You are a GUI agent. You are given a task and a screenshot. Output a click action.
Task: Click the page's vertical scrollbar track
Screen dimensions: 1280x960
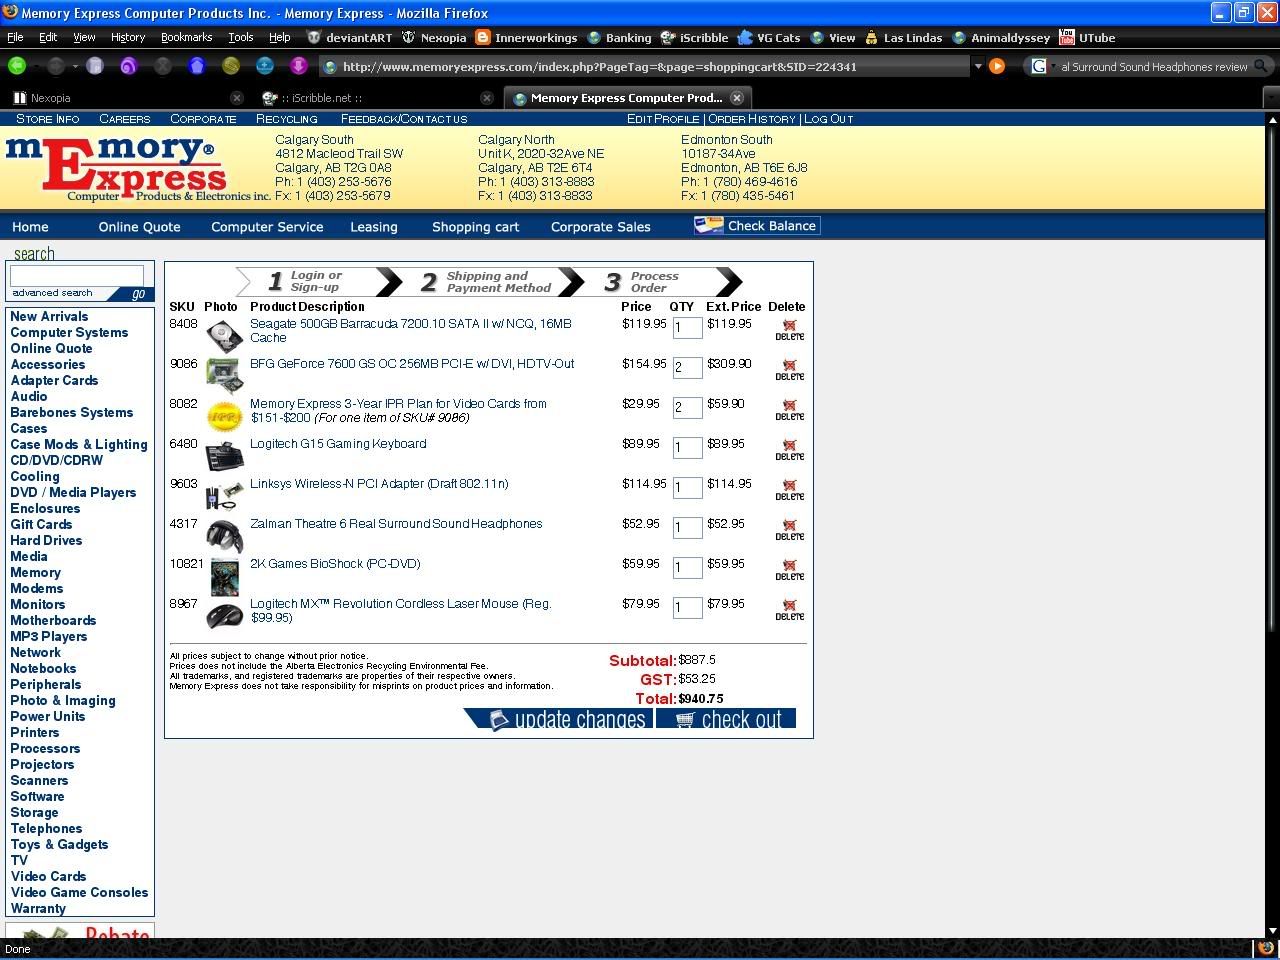(x=1271, y=780)
